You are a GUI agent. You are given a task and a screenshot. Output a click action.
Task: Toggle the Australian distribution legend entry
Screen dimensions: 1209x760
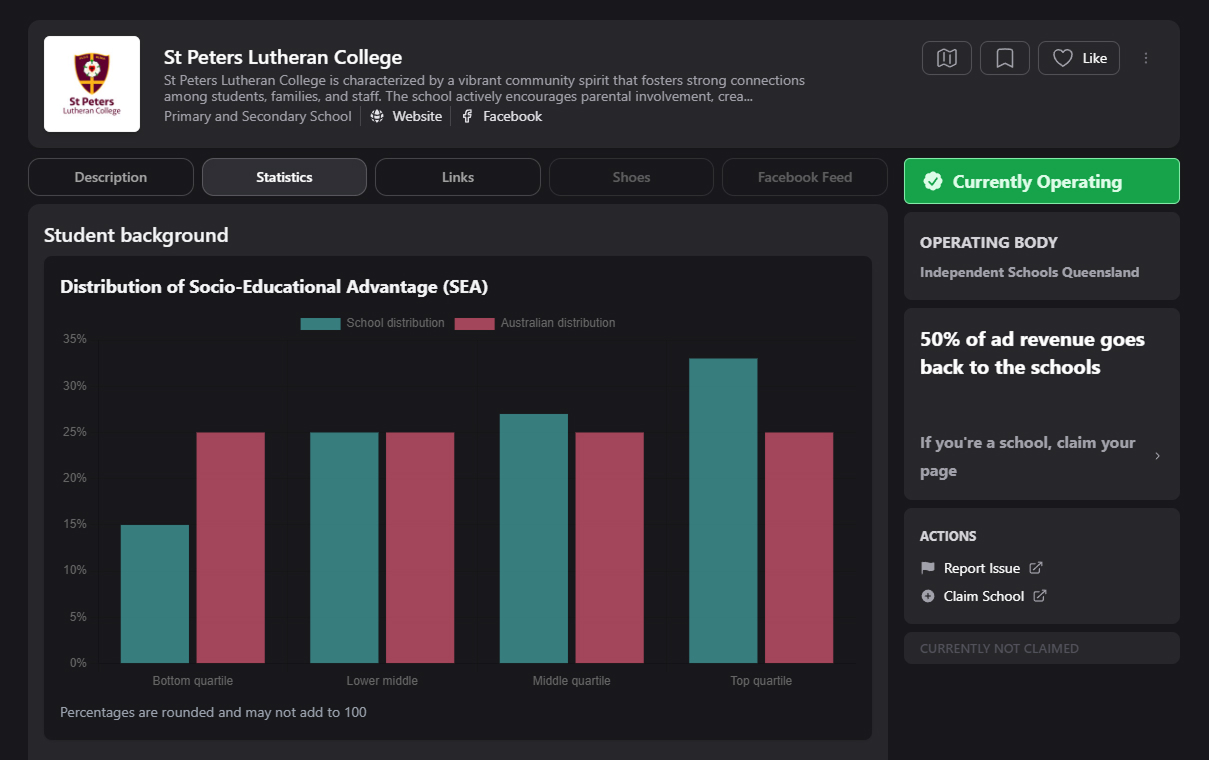click(x=535, y=323)
